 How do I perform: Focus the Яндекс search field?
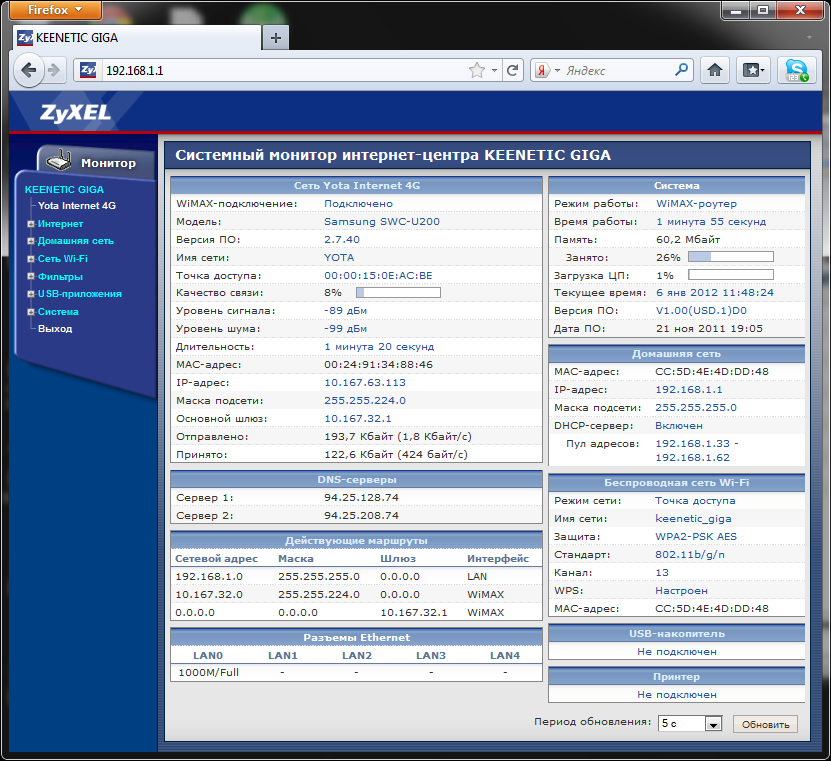618,70
